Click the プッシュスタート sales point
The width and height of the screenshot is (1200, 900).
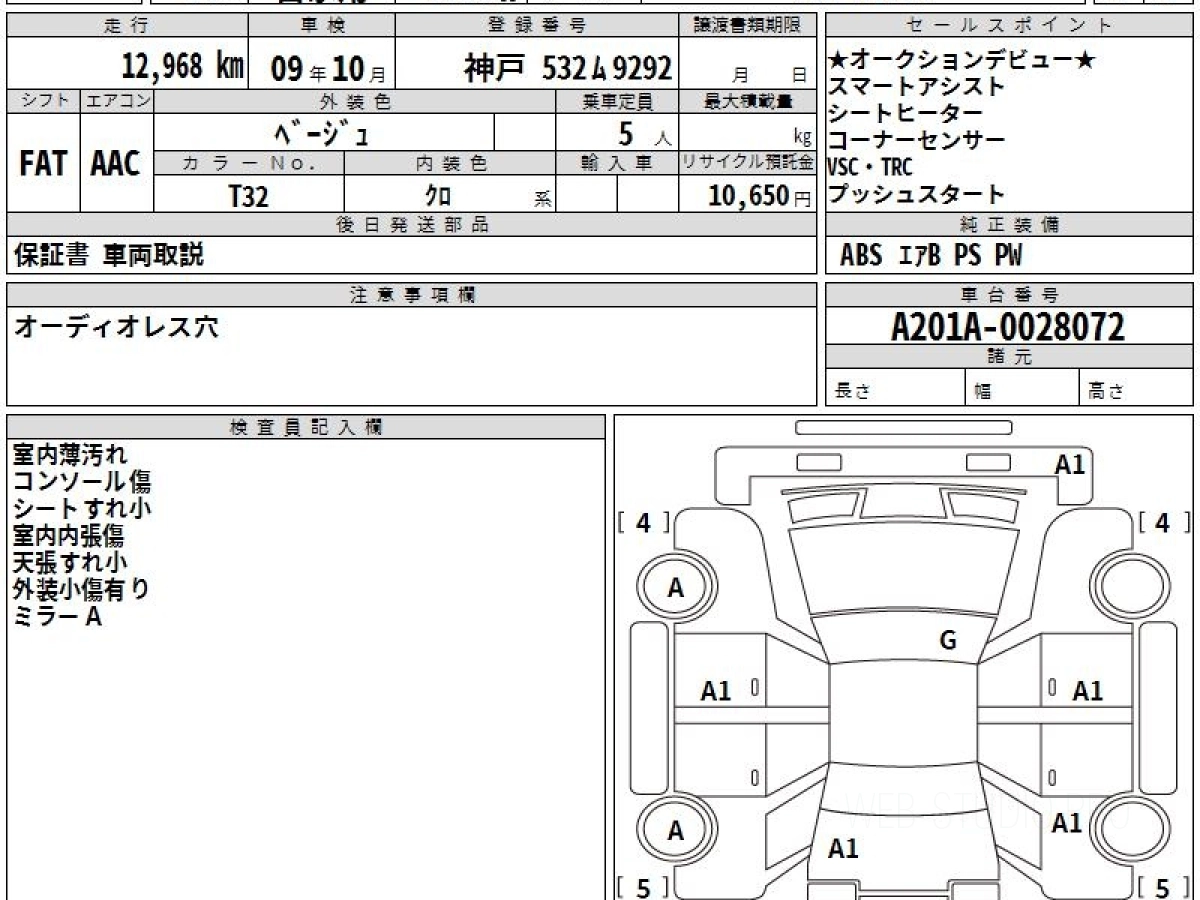[917, 194]
